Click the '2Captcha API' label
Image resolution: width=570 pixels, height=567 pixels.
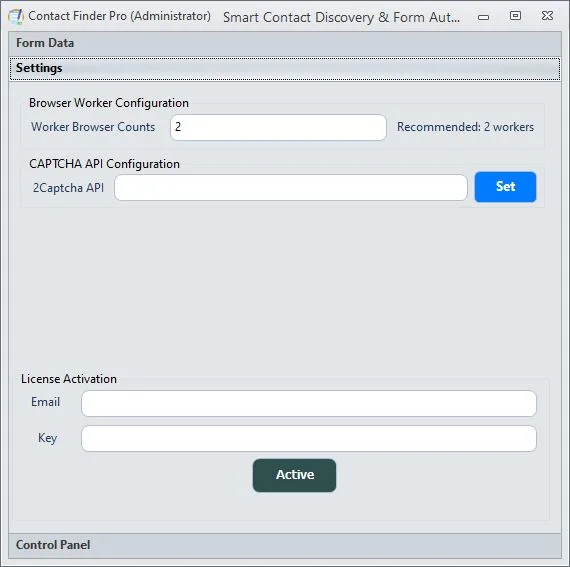coord(68,188)
